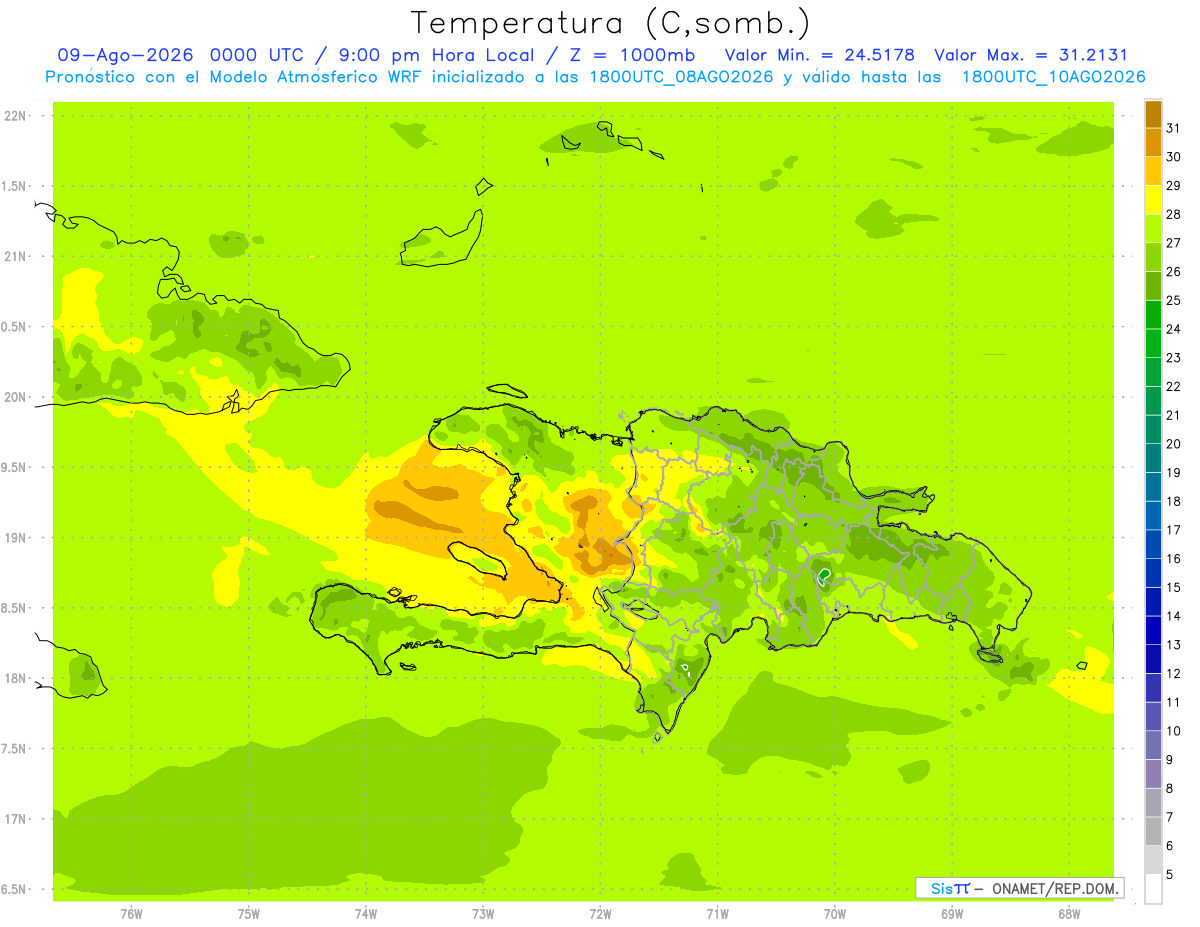Click the '70W' longitude label
Screen dimensions: 1200x927
pos(835,913)
